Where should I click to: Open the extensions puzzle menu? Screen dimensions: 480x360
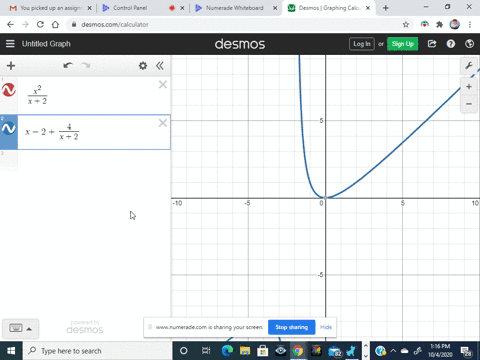(x=440, y=25)
